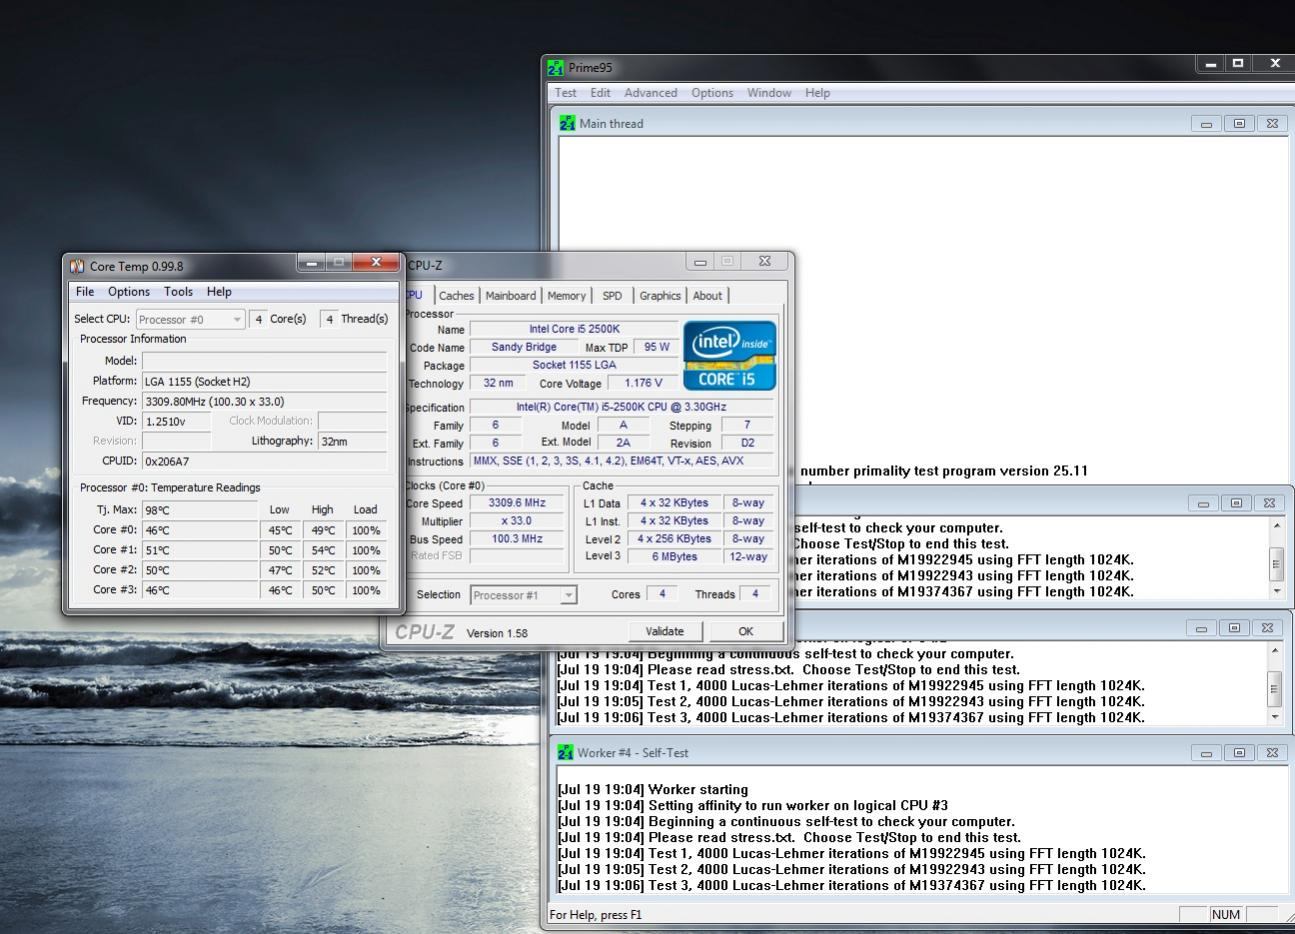Click the Main thread window icon
This screenshot has width=1295, height=934.
(567, 123)
